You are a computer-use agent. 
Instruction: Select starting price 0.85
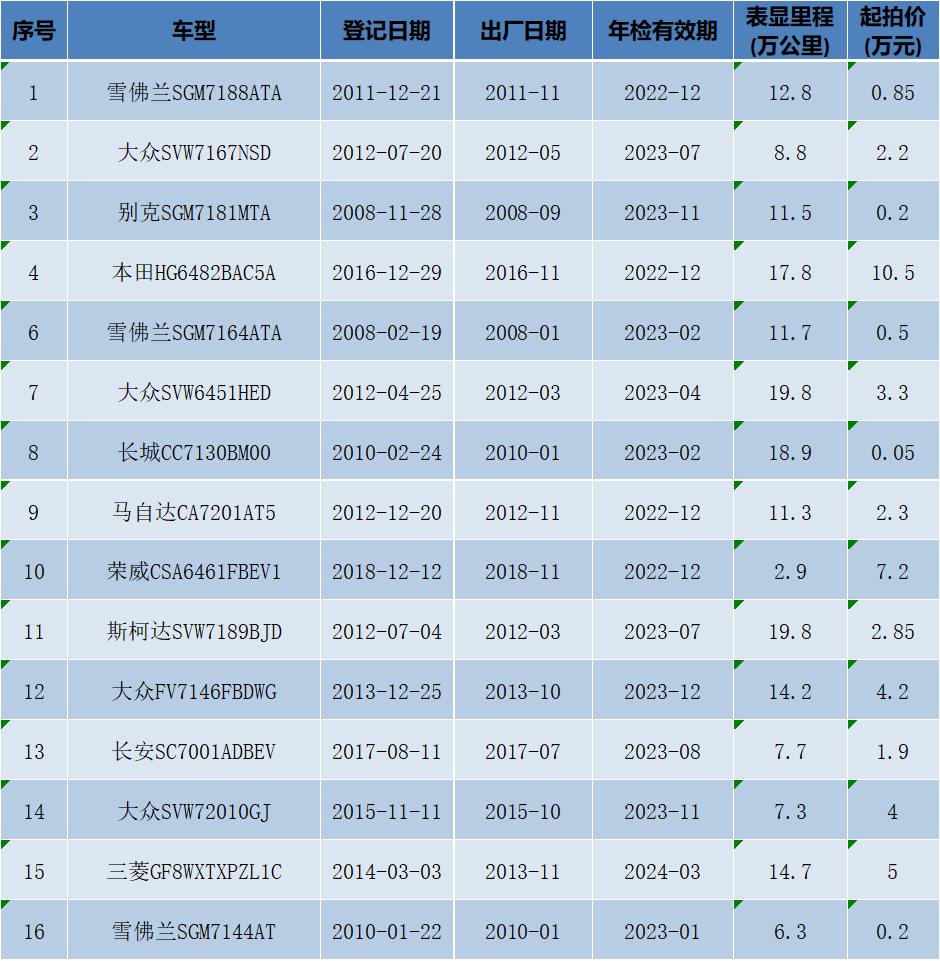point(893,91)
